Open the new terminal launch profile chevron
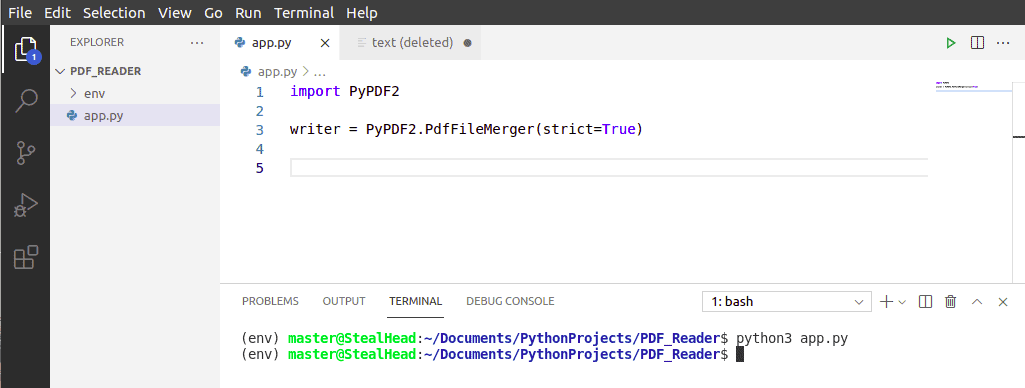The image size is (1025, 388). [902, 302]
